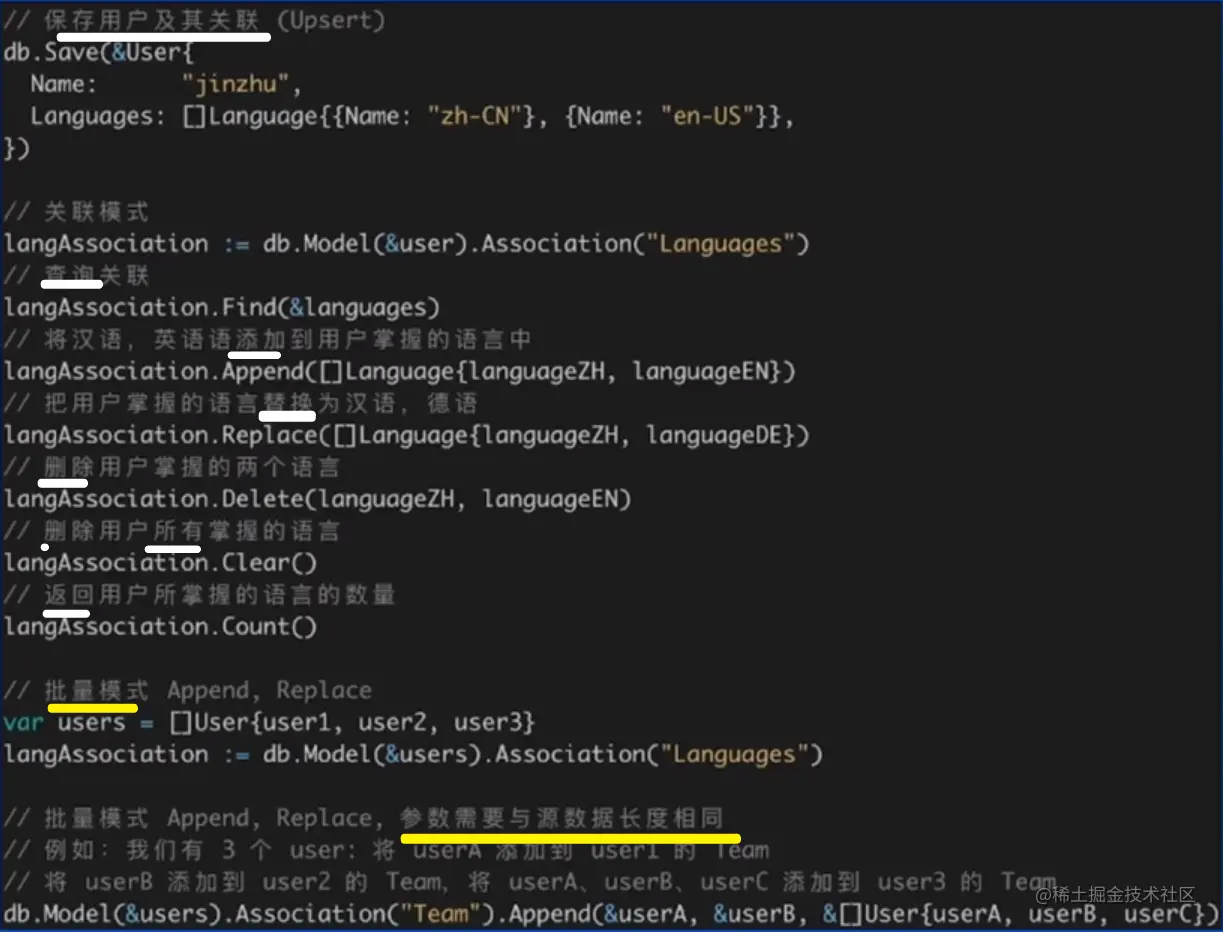Click the line "langAssociation.Clear()"

click(161, 563)
